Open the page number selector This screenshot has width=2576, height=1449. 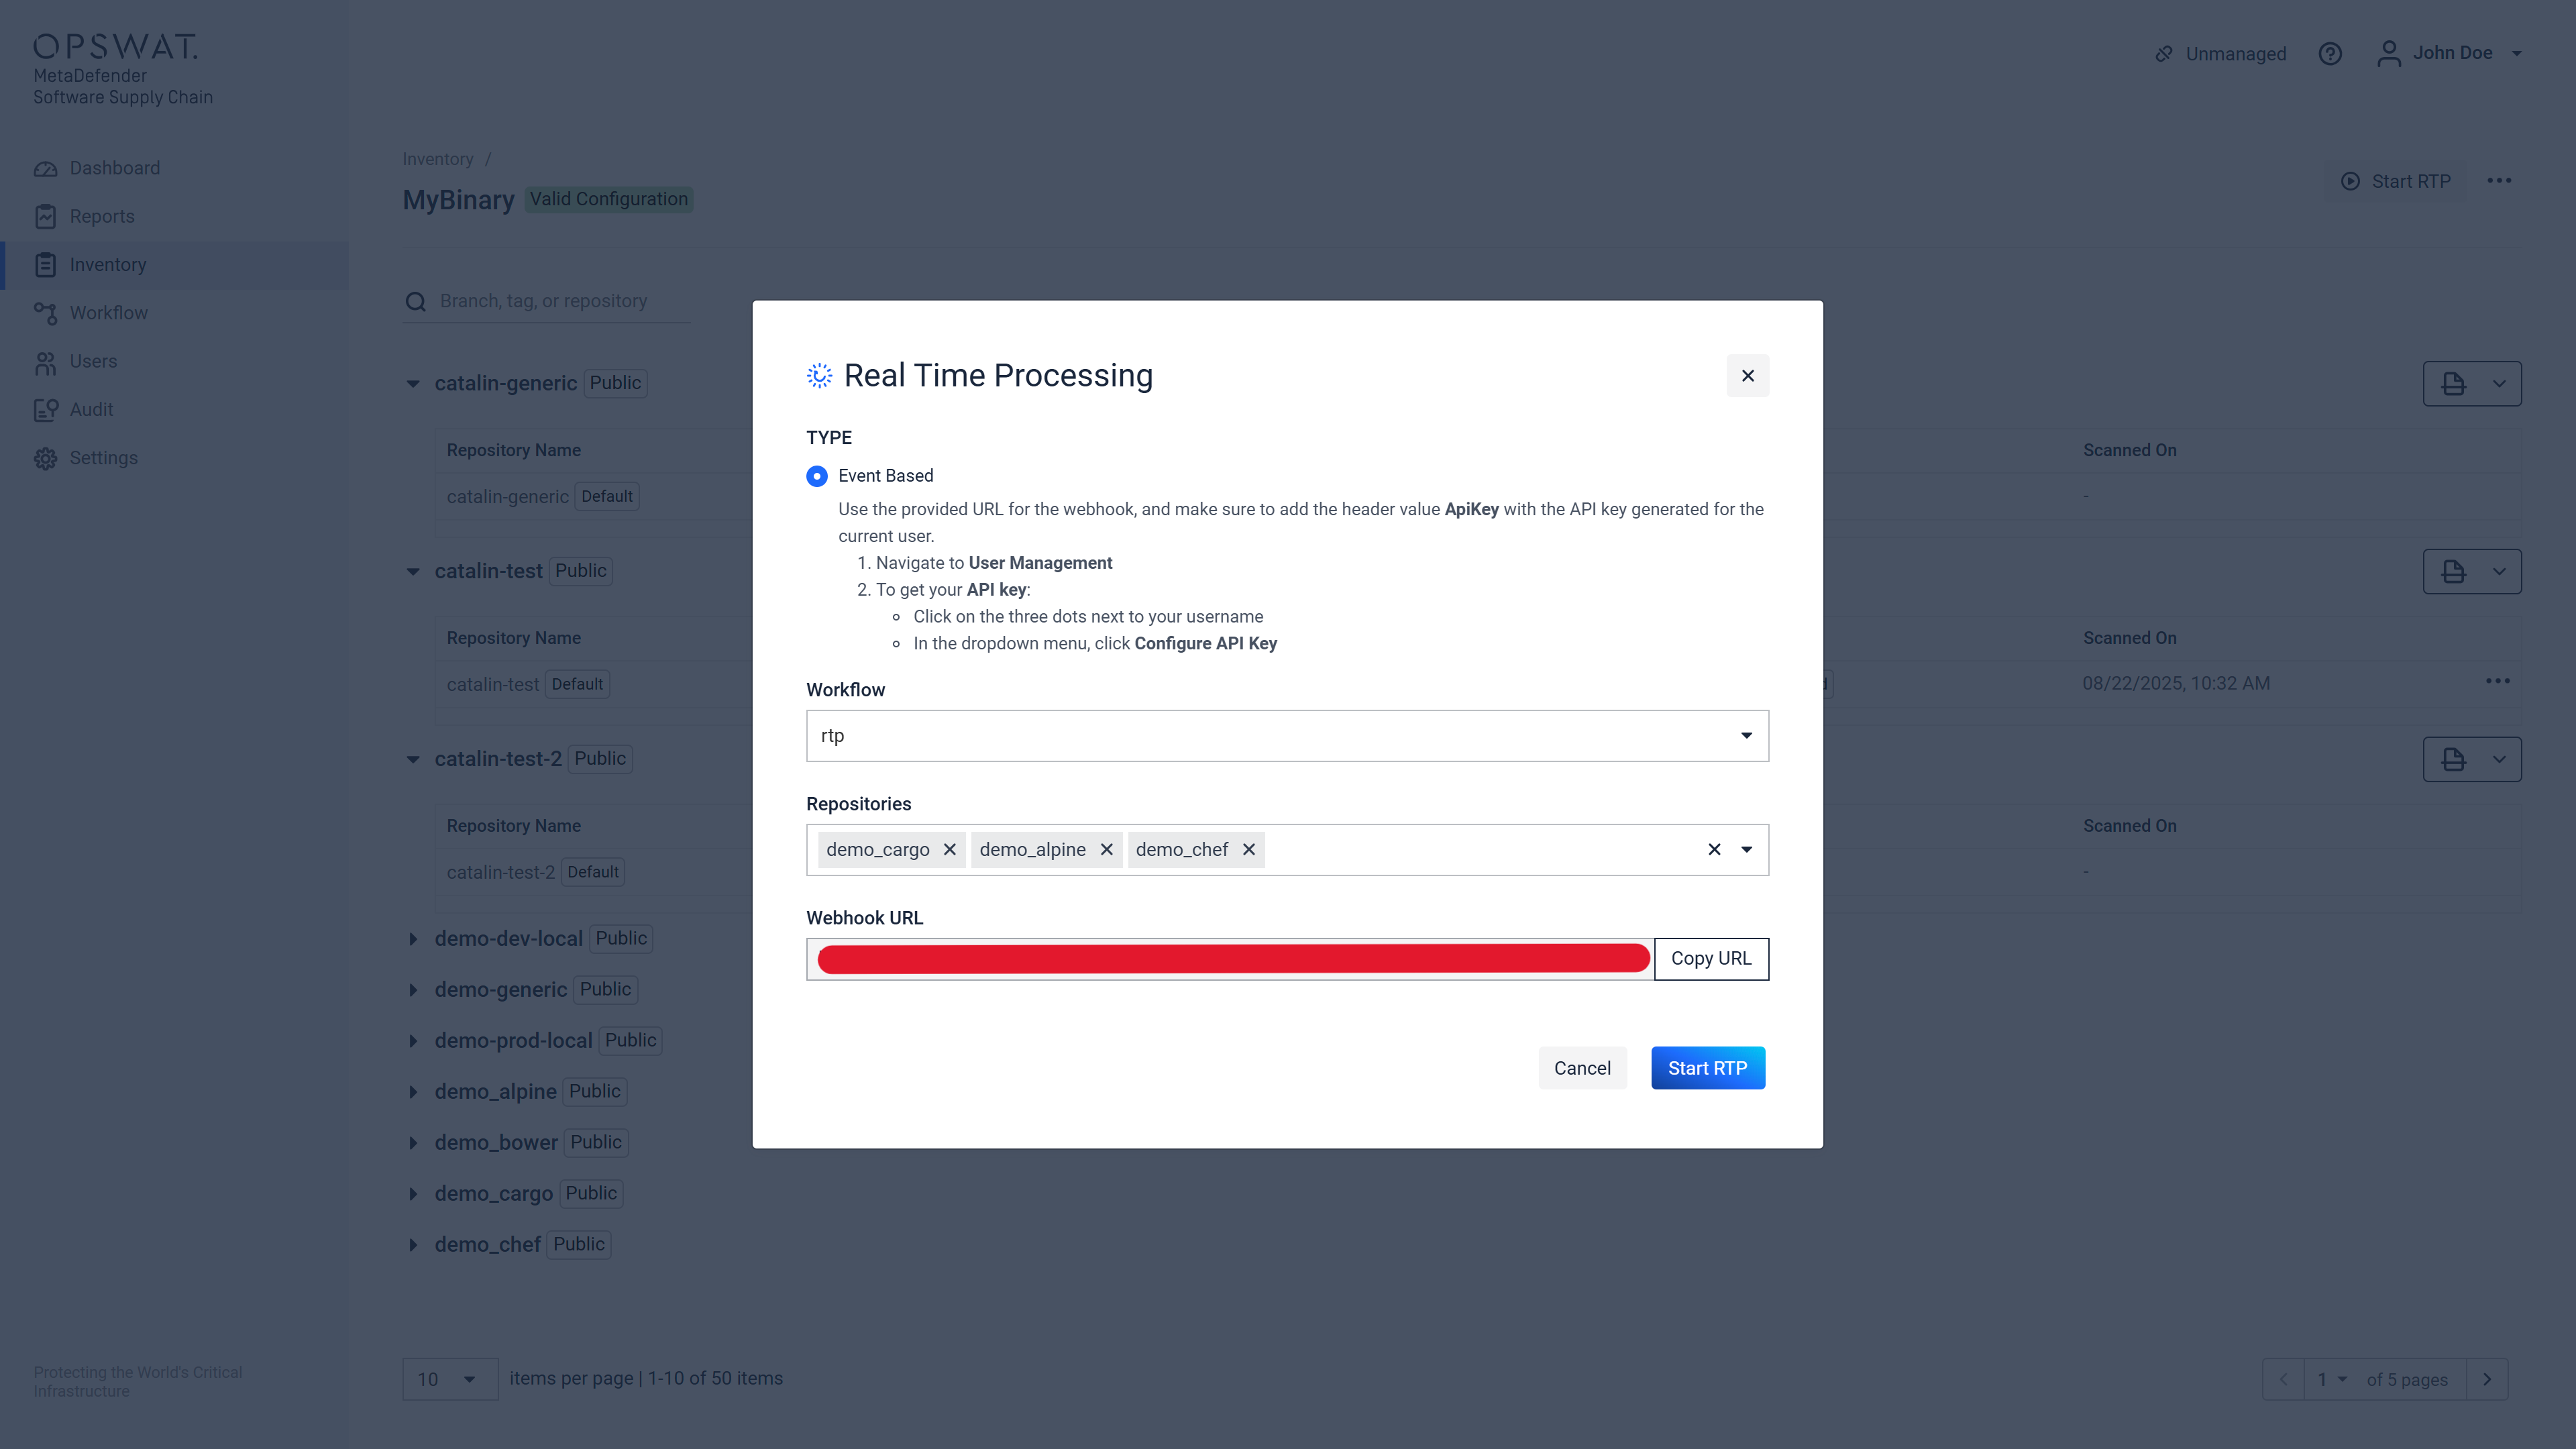(x=2331, y=1380)
